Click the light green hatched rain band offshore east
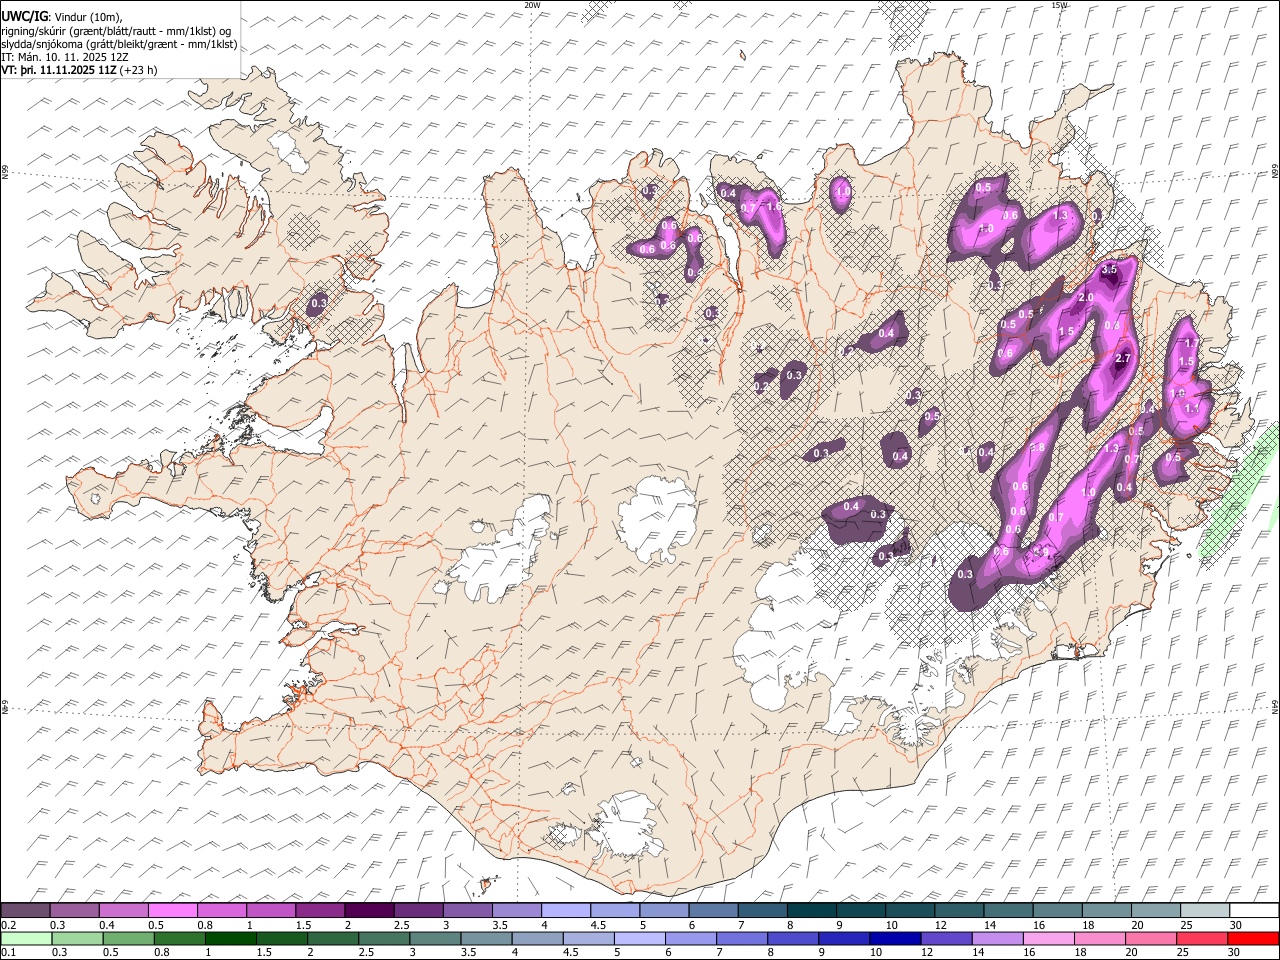 click(1238, 490)
